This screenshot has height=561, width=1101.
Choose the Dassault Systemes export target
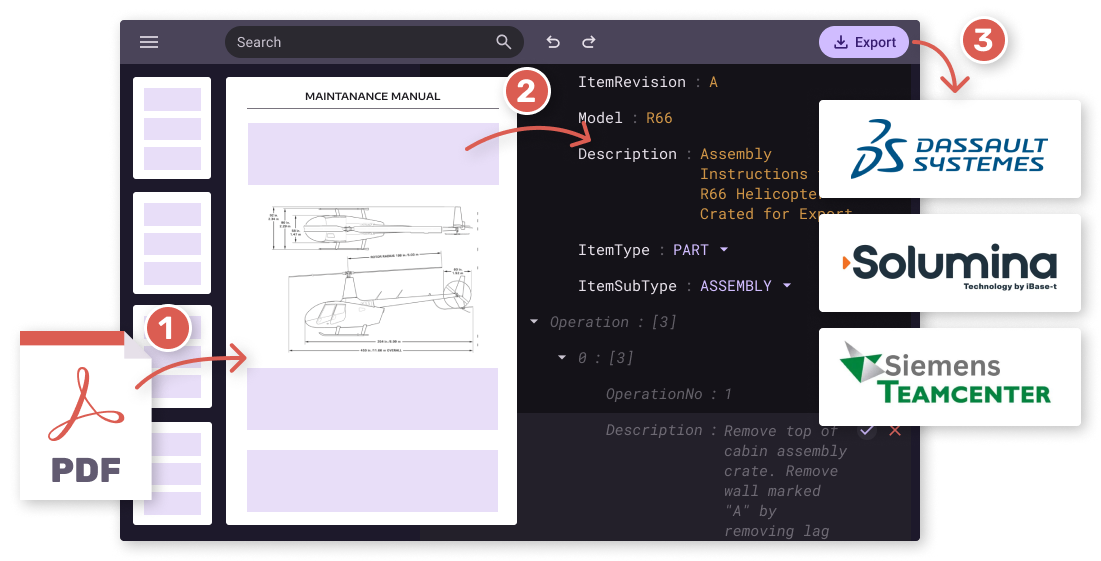949,149
